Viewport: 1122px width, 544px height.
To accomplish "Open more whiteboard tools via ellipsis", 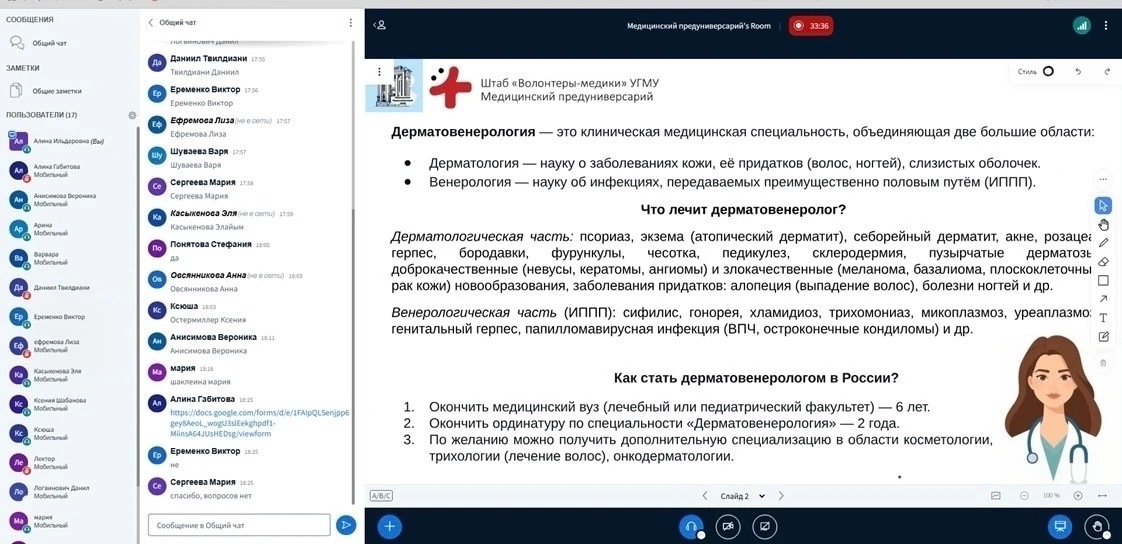I will coord(1103,179).
